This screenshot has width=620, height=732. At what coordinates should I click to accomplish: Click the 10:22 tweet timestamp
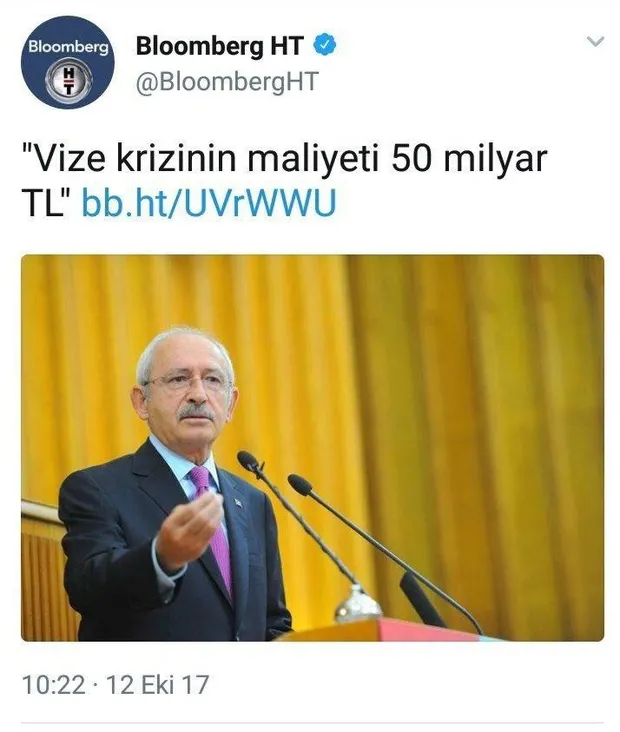tap(54, 685)
